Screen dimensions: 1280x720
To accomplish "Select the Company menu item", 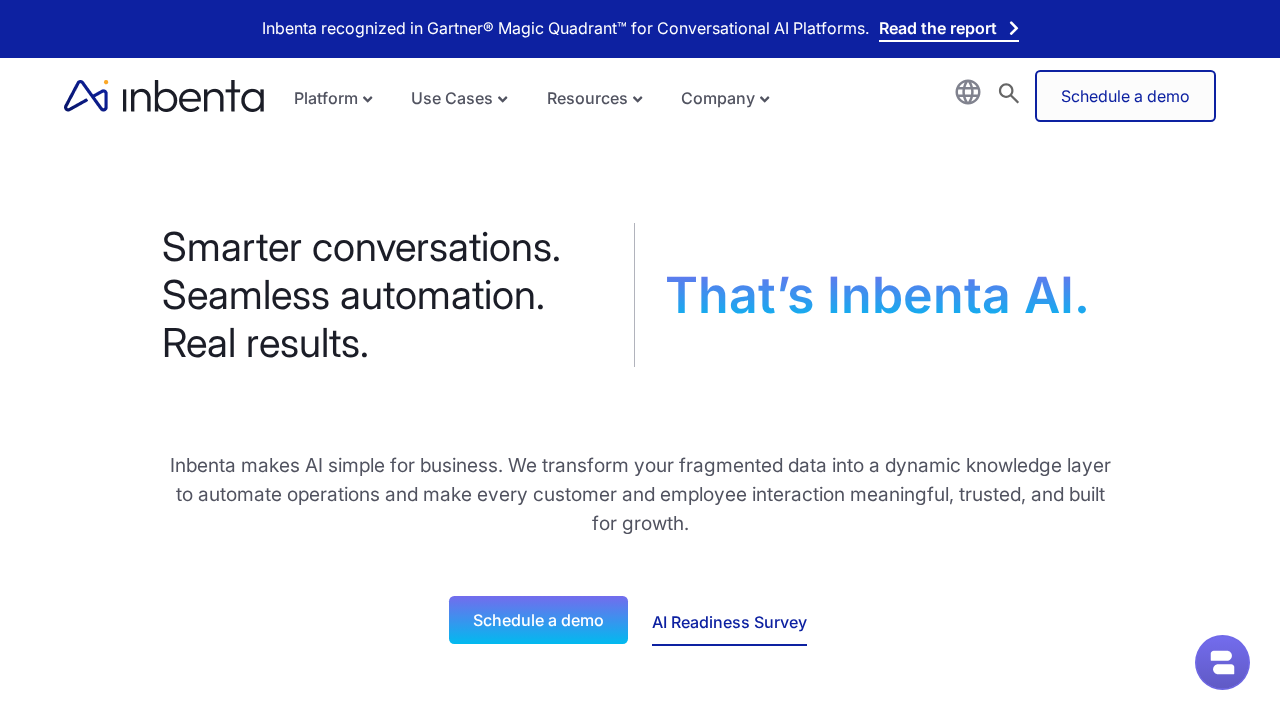I will coord(717,98).
